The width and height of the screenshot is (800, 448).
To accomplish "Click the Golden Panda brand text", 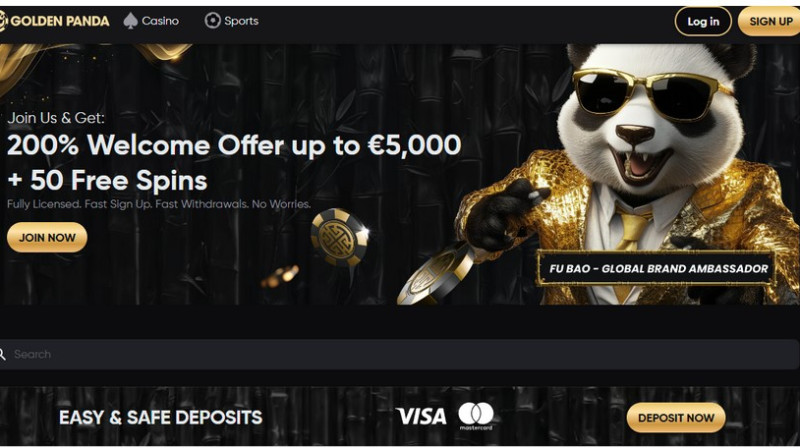I will coord(60,21).
